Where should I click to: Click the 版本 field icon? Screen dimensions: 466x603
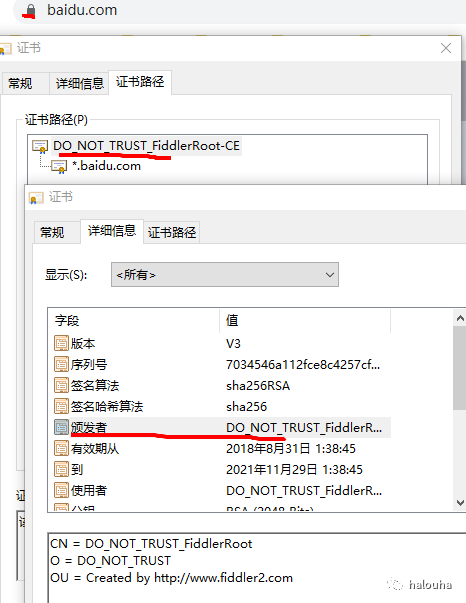[x=61, y=343]
